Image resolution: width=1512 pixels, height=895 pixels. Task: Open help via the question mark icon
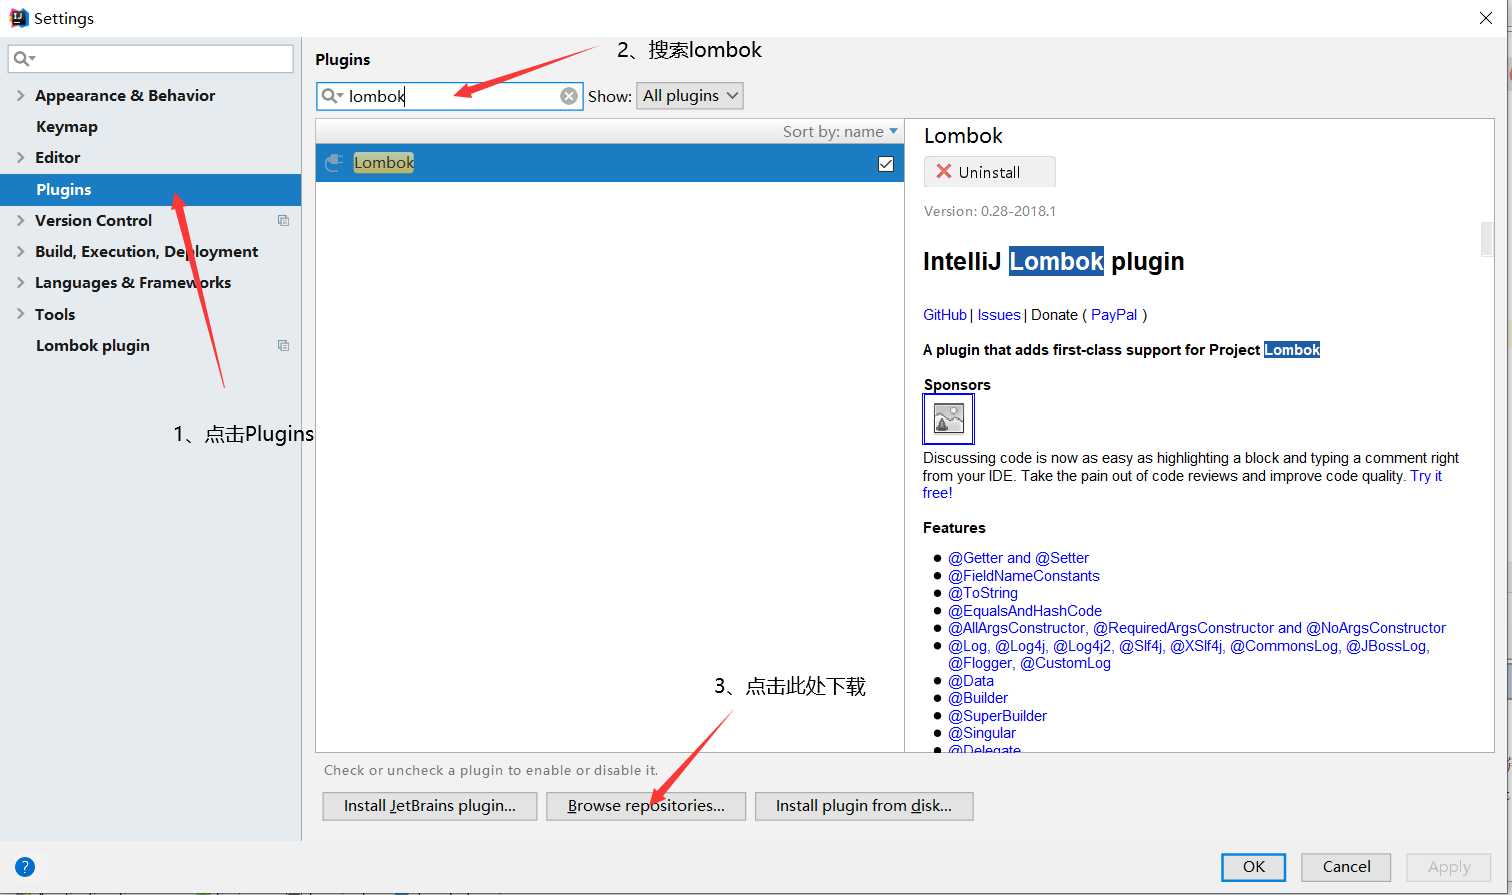25,867
